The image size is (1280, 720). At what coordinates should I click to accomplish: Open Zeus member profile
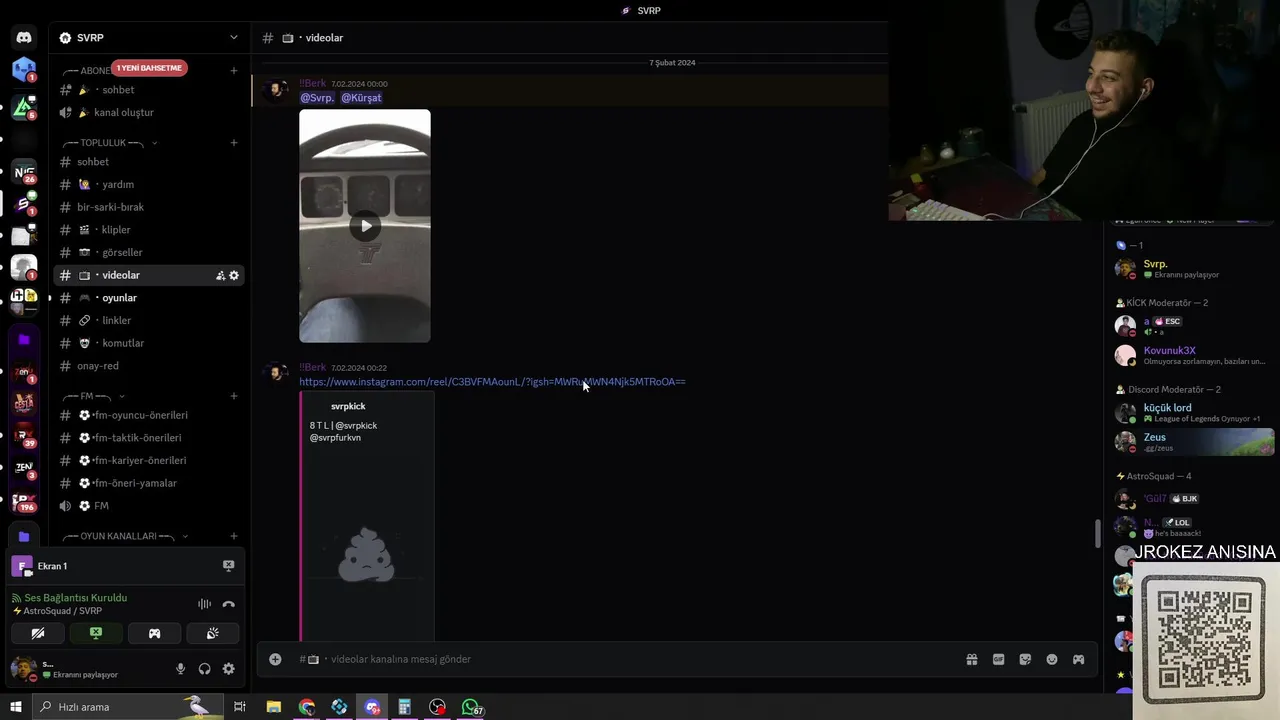(x=1195, y=442)
